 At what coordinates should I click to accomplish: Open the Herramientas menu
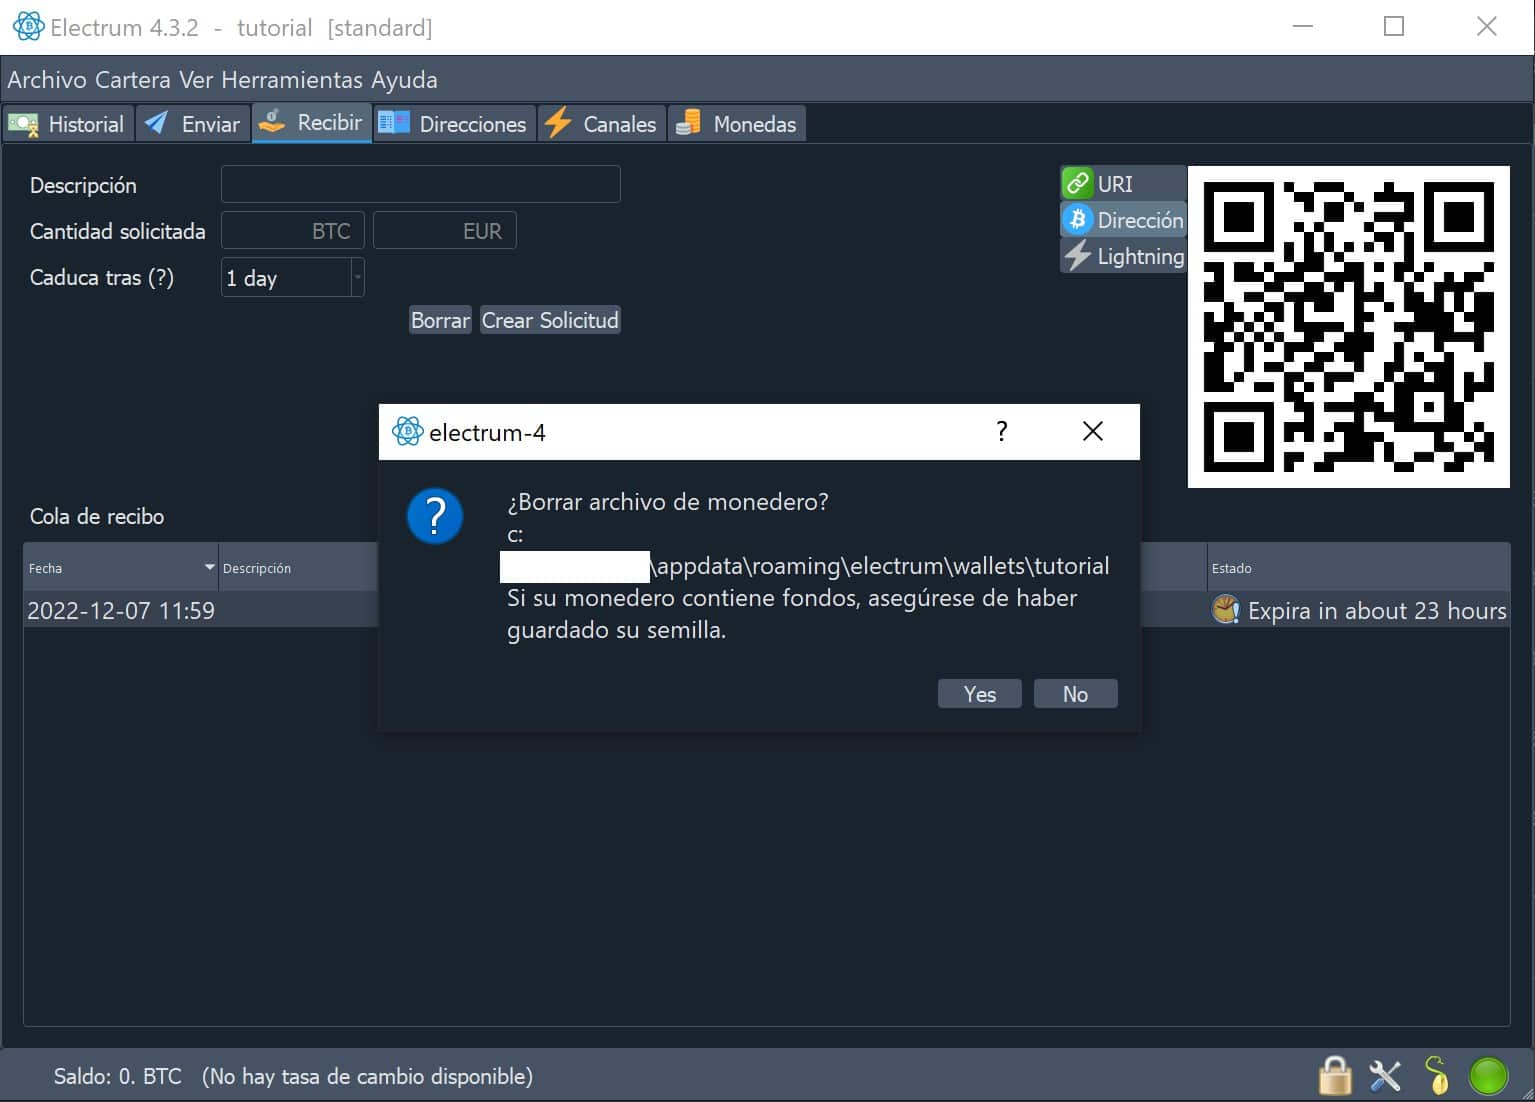tap(292, 80)
